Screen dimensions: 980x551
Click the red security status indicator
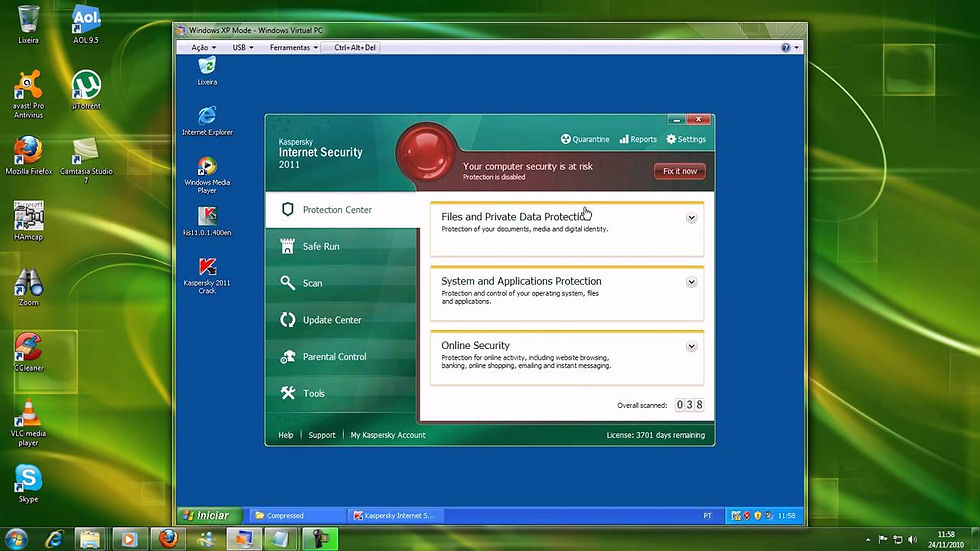426,154
